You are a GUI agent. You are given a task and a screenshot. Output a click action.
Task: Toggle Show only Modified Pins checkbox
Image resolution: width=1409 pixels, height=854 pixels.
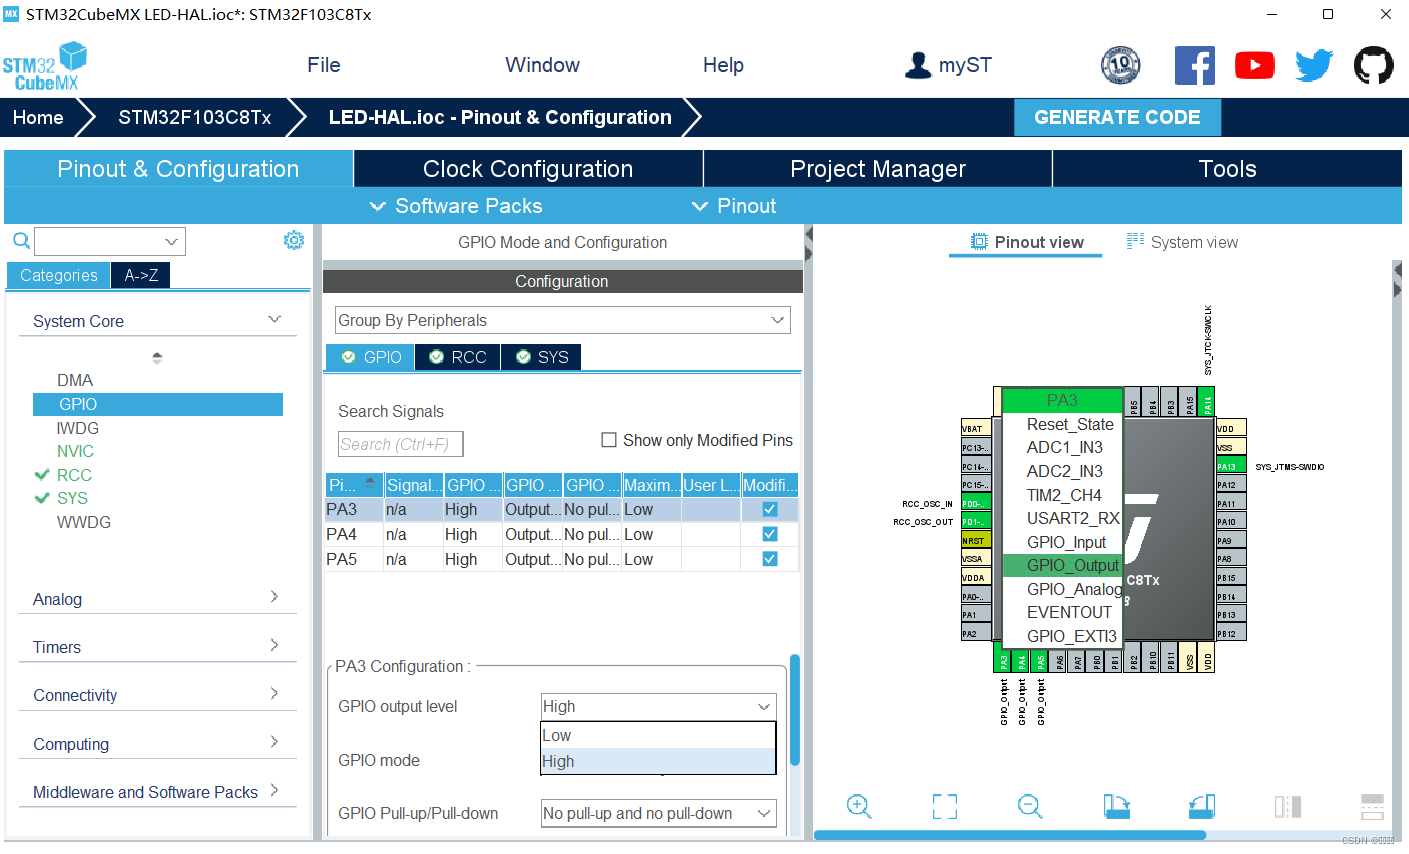coord(608,440)
